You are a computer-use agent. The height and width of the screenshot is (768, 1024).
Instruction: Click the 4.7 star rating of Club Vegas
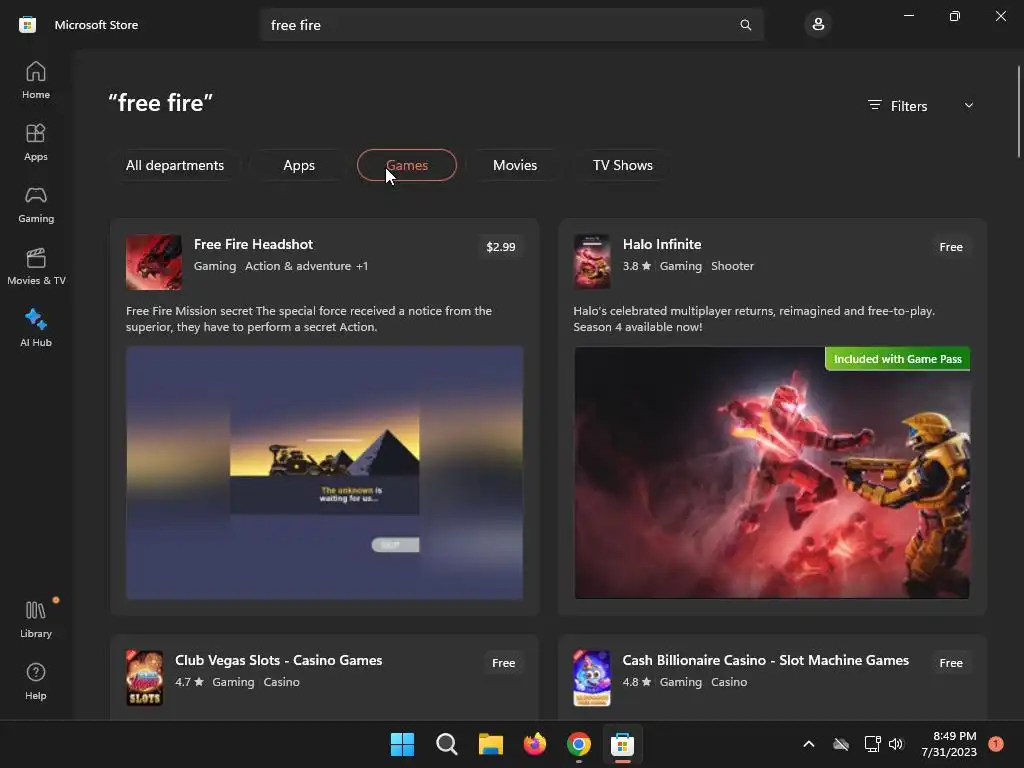pyautogui.click(x=189, y=682)
